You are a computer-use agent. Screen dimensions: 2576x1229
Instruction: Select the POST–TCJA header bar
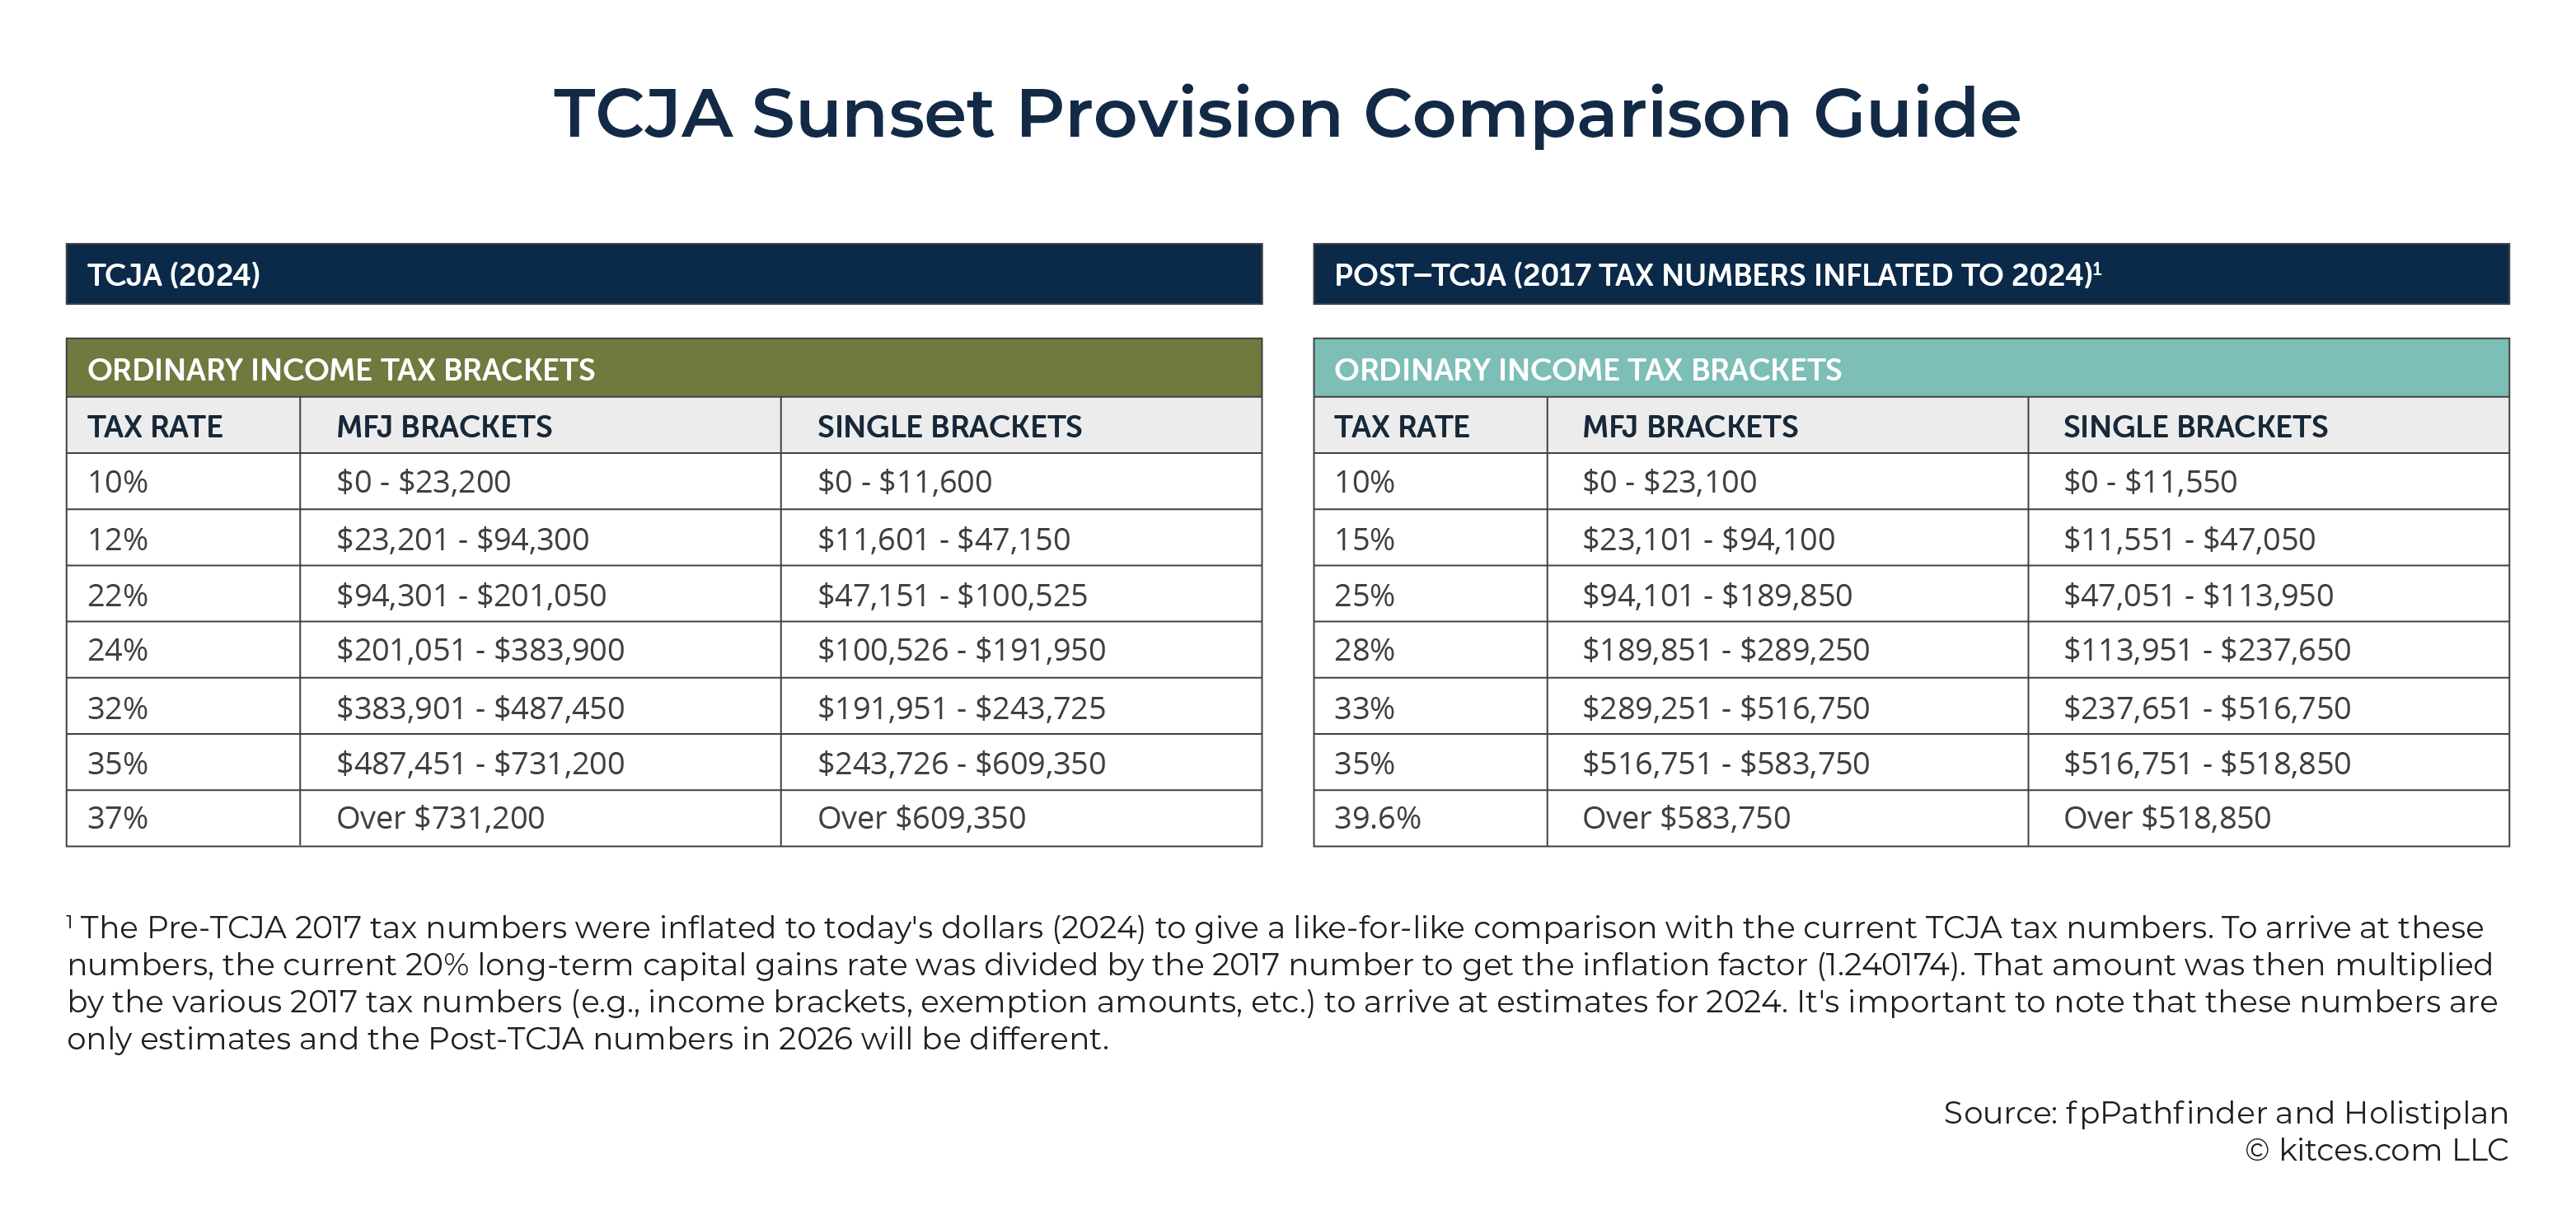(x=1911, y=274)
